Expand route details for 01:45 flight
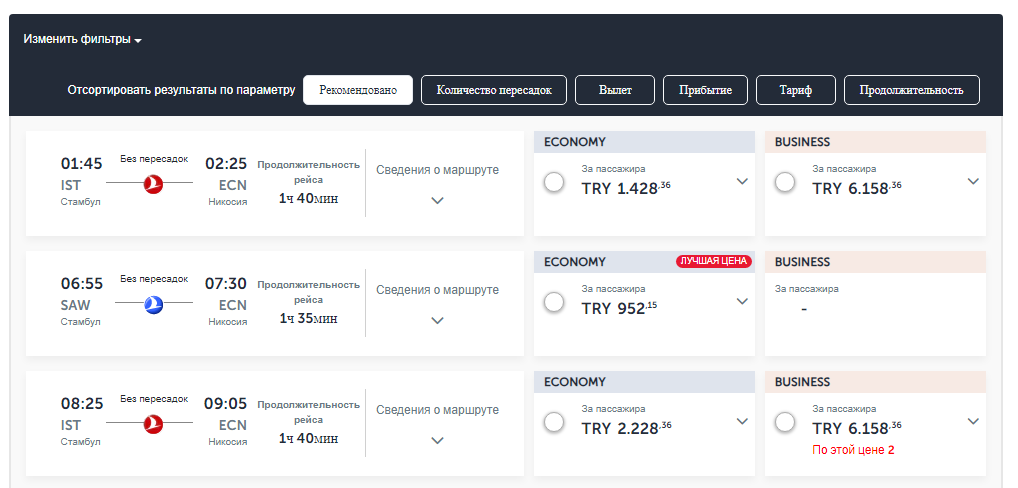Image resolution: width=1018 pixels, height=488 pixels. 437,199
